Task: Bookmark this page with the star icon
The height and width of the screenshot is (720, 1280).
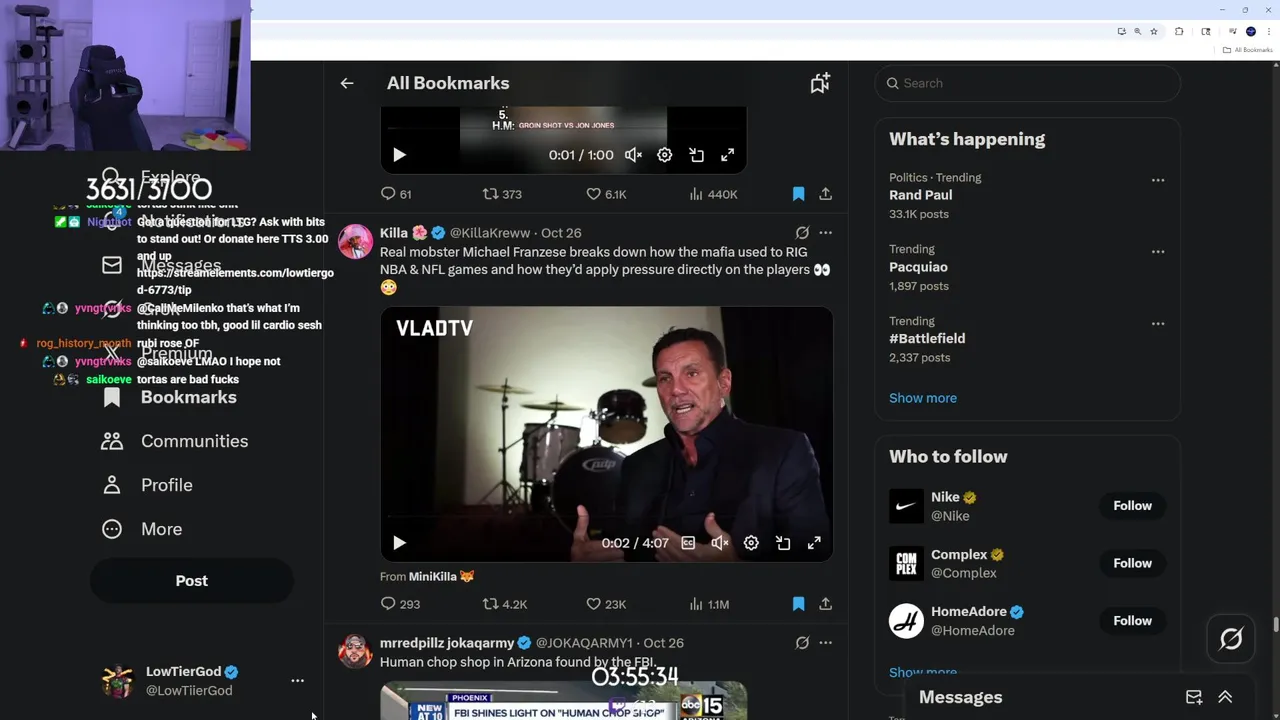Action: 1154,31
